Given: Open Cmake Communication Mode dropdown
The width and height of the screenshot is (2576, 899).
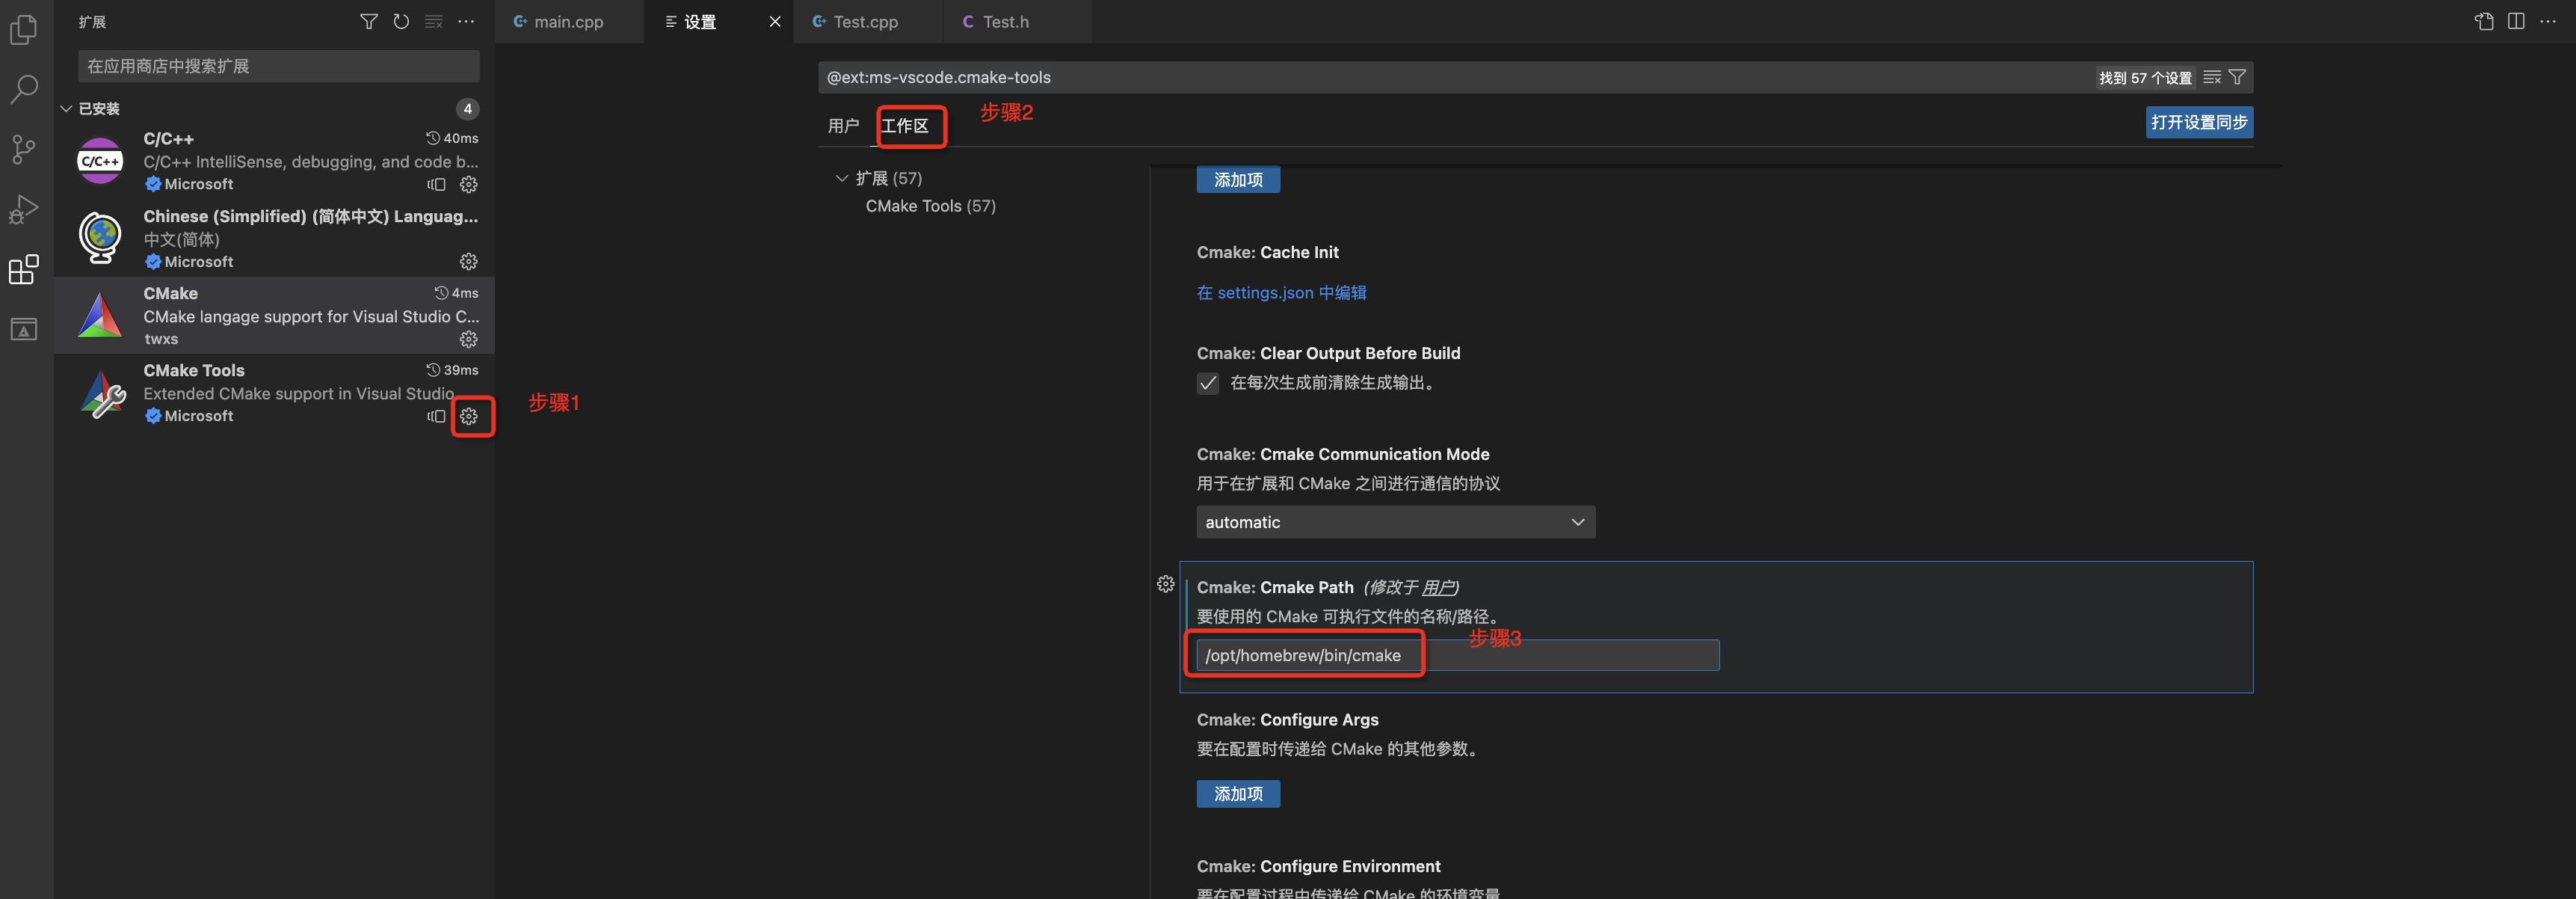Looking at the screenshot, I should (1396, 522).
